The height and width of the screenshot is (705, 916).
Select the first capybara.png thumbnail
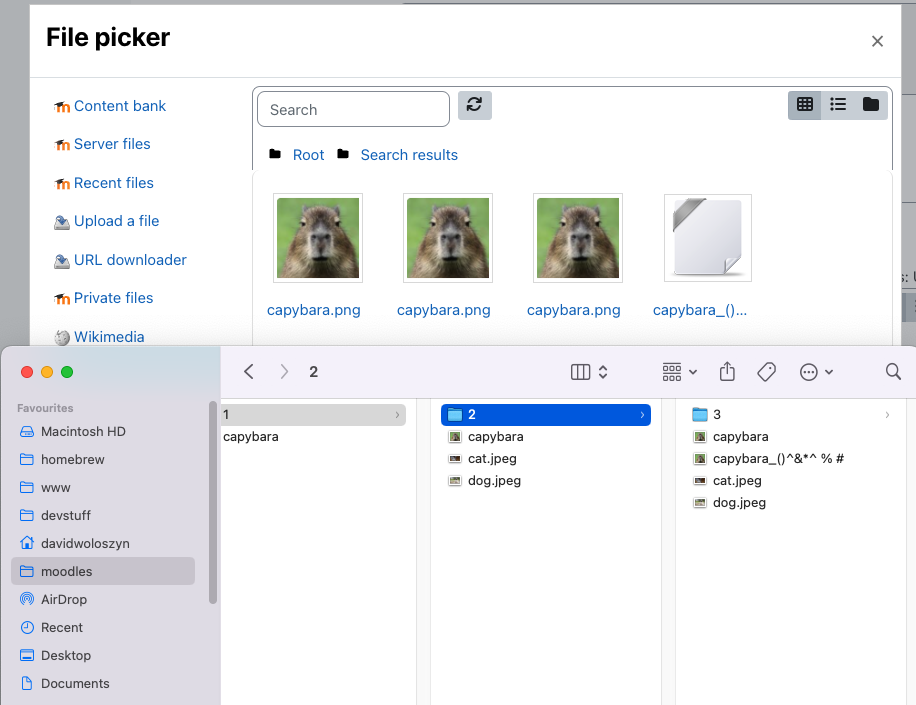coord(318,238)
